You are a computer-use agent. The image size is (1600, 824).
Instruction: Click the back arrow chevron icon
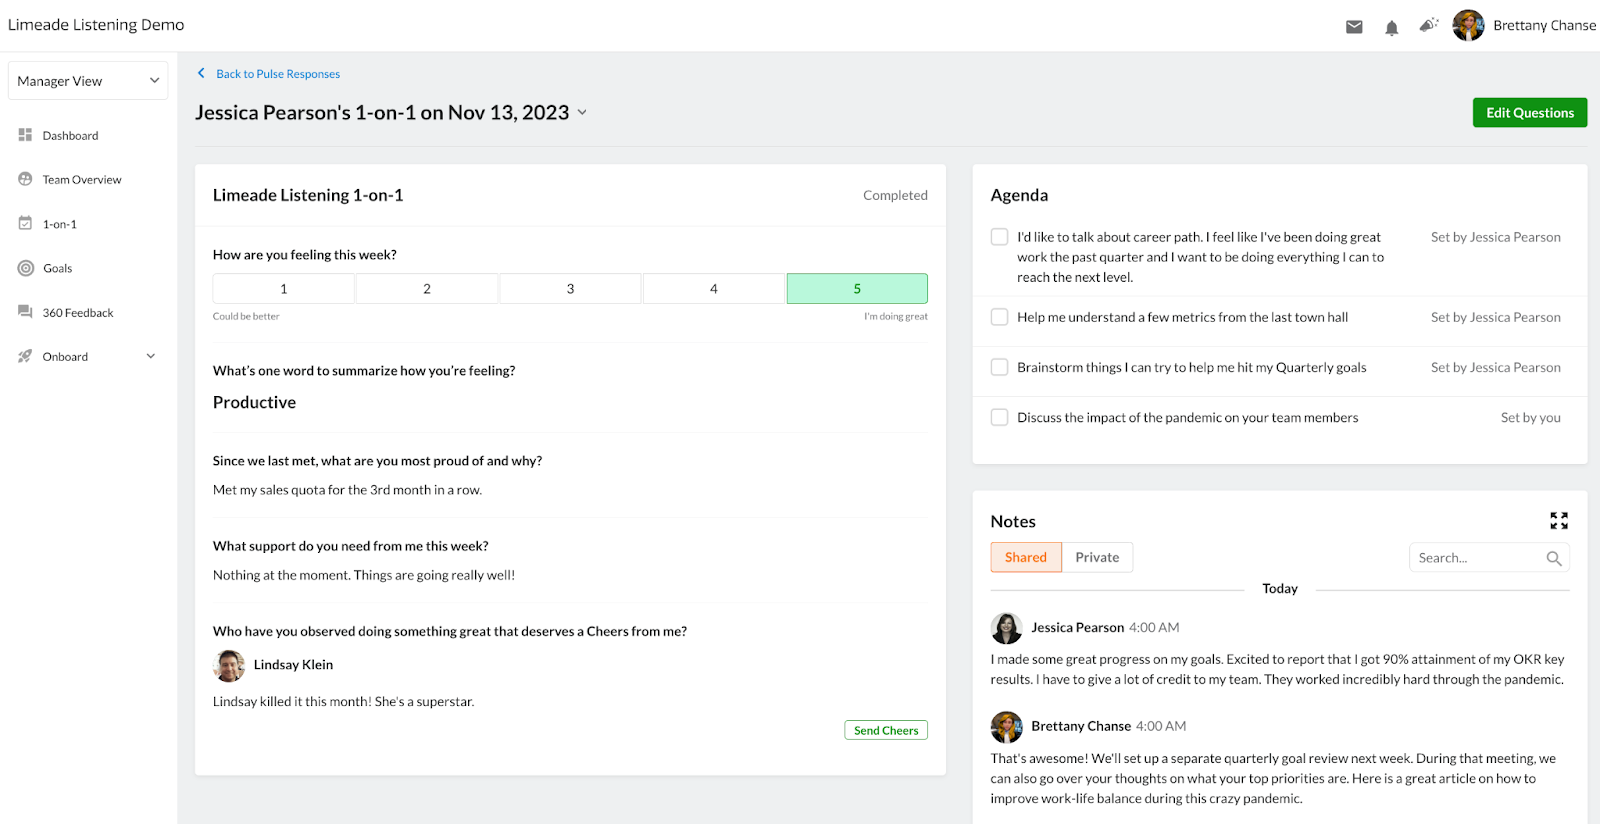point(201,73)
